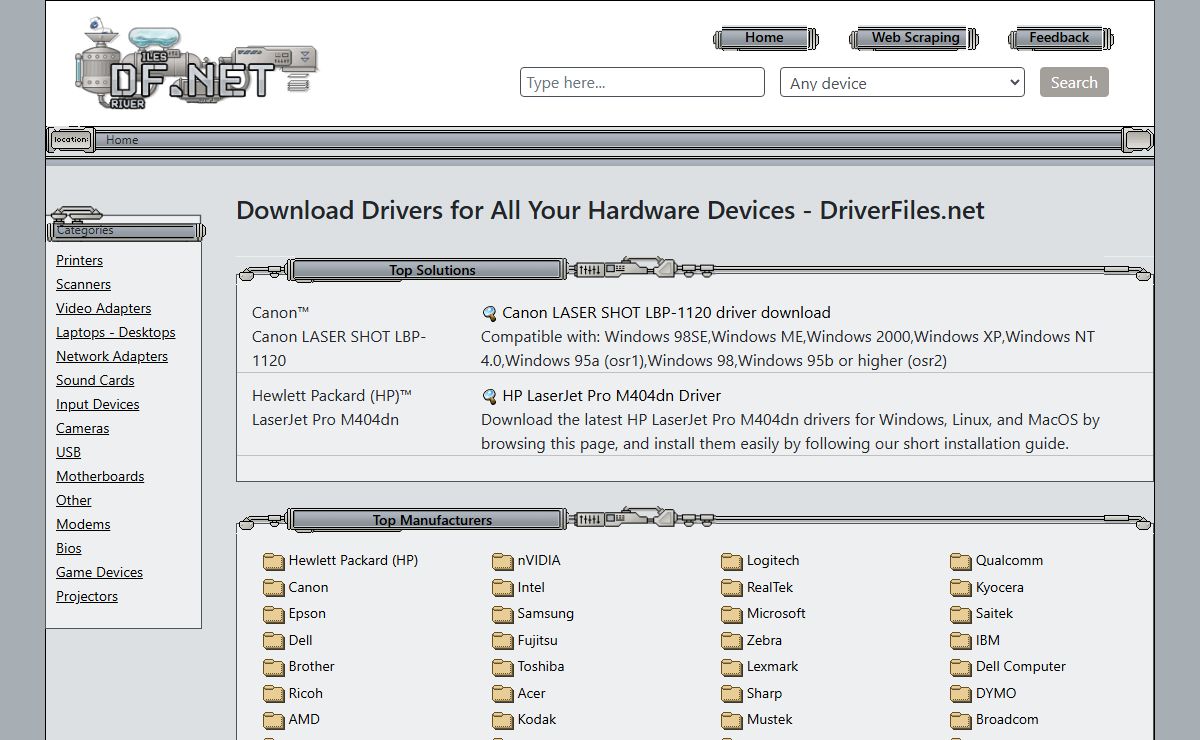1200x740 pixels.
Task: Click the LaserJet Pro M404dn device text
Action: click(x=325, y=420)
